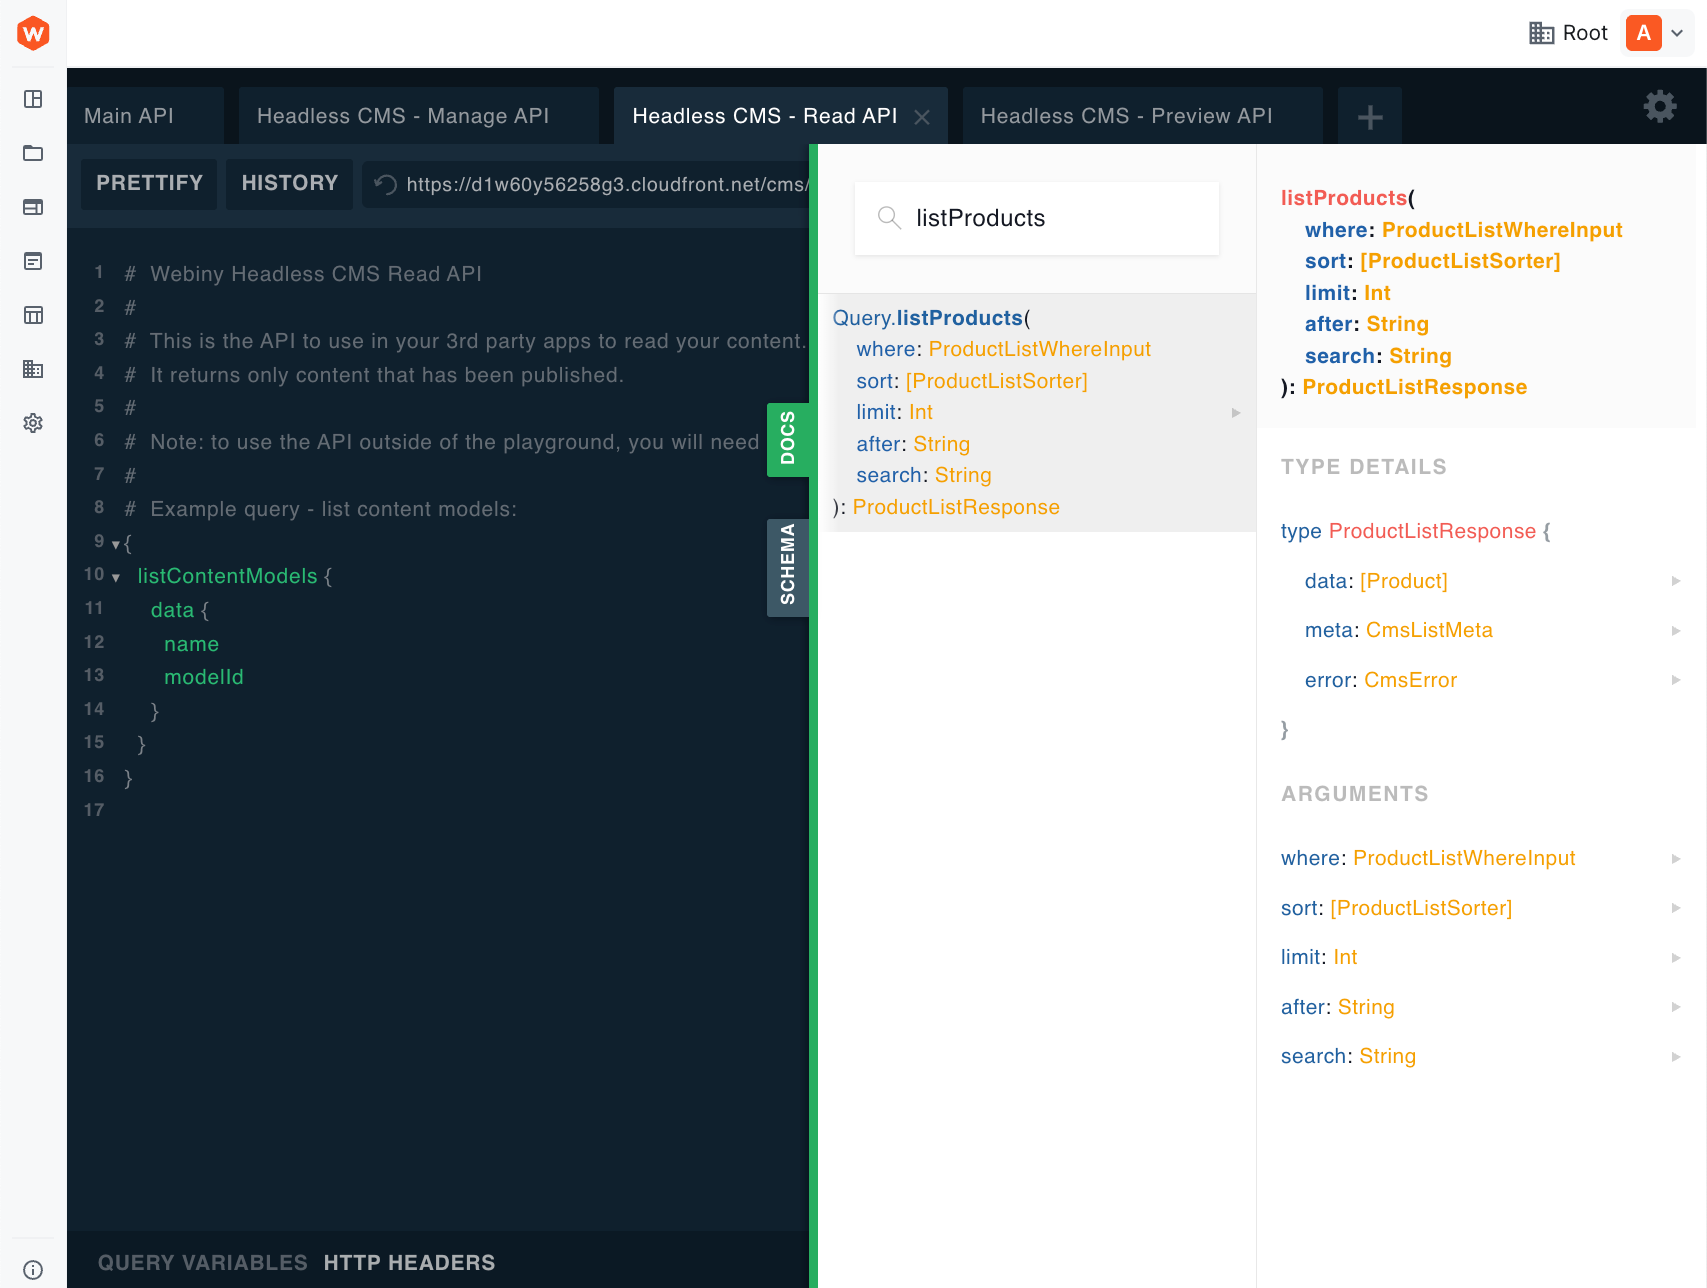
Task: Open the Form Builder sidebar icon
Action: coord(33,260)
